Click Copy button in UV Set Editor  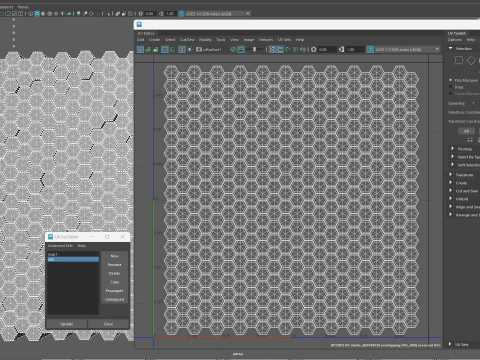[x=114, y=282]
